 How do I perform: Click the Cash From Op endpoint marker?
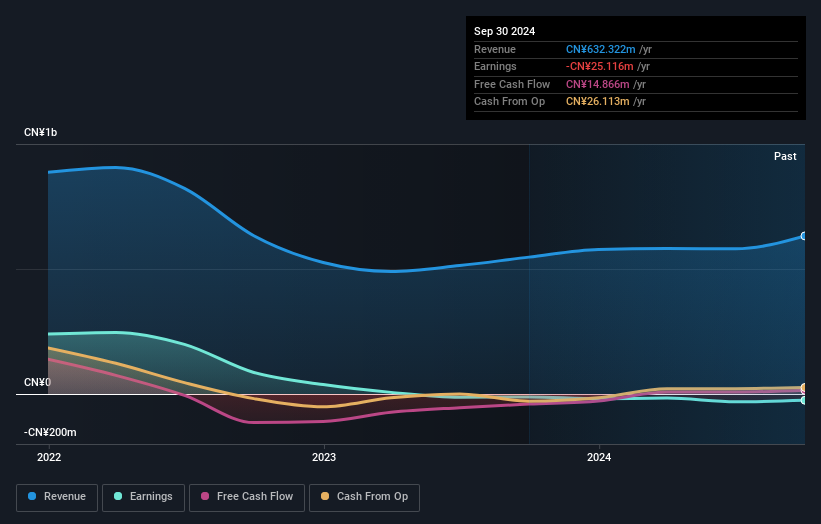click(x=804, y=387)
